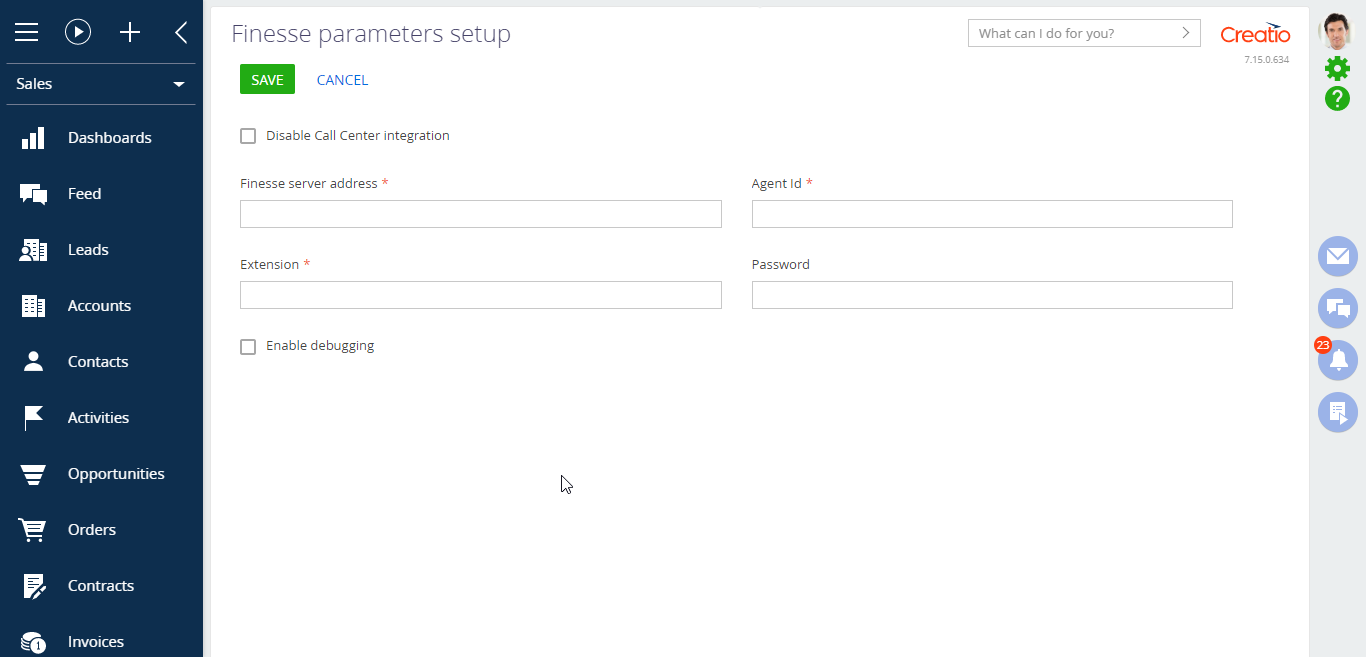Image resolution: width=1366 pixels, height=657 pixels.
Task: Open the system designer gear icon
Action: 1337,68
